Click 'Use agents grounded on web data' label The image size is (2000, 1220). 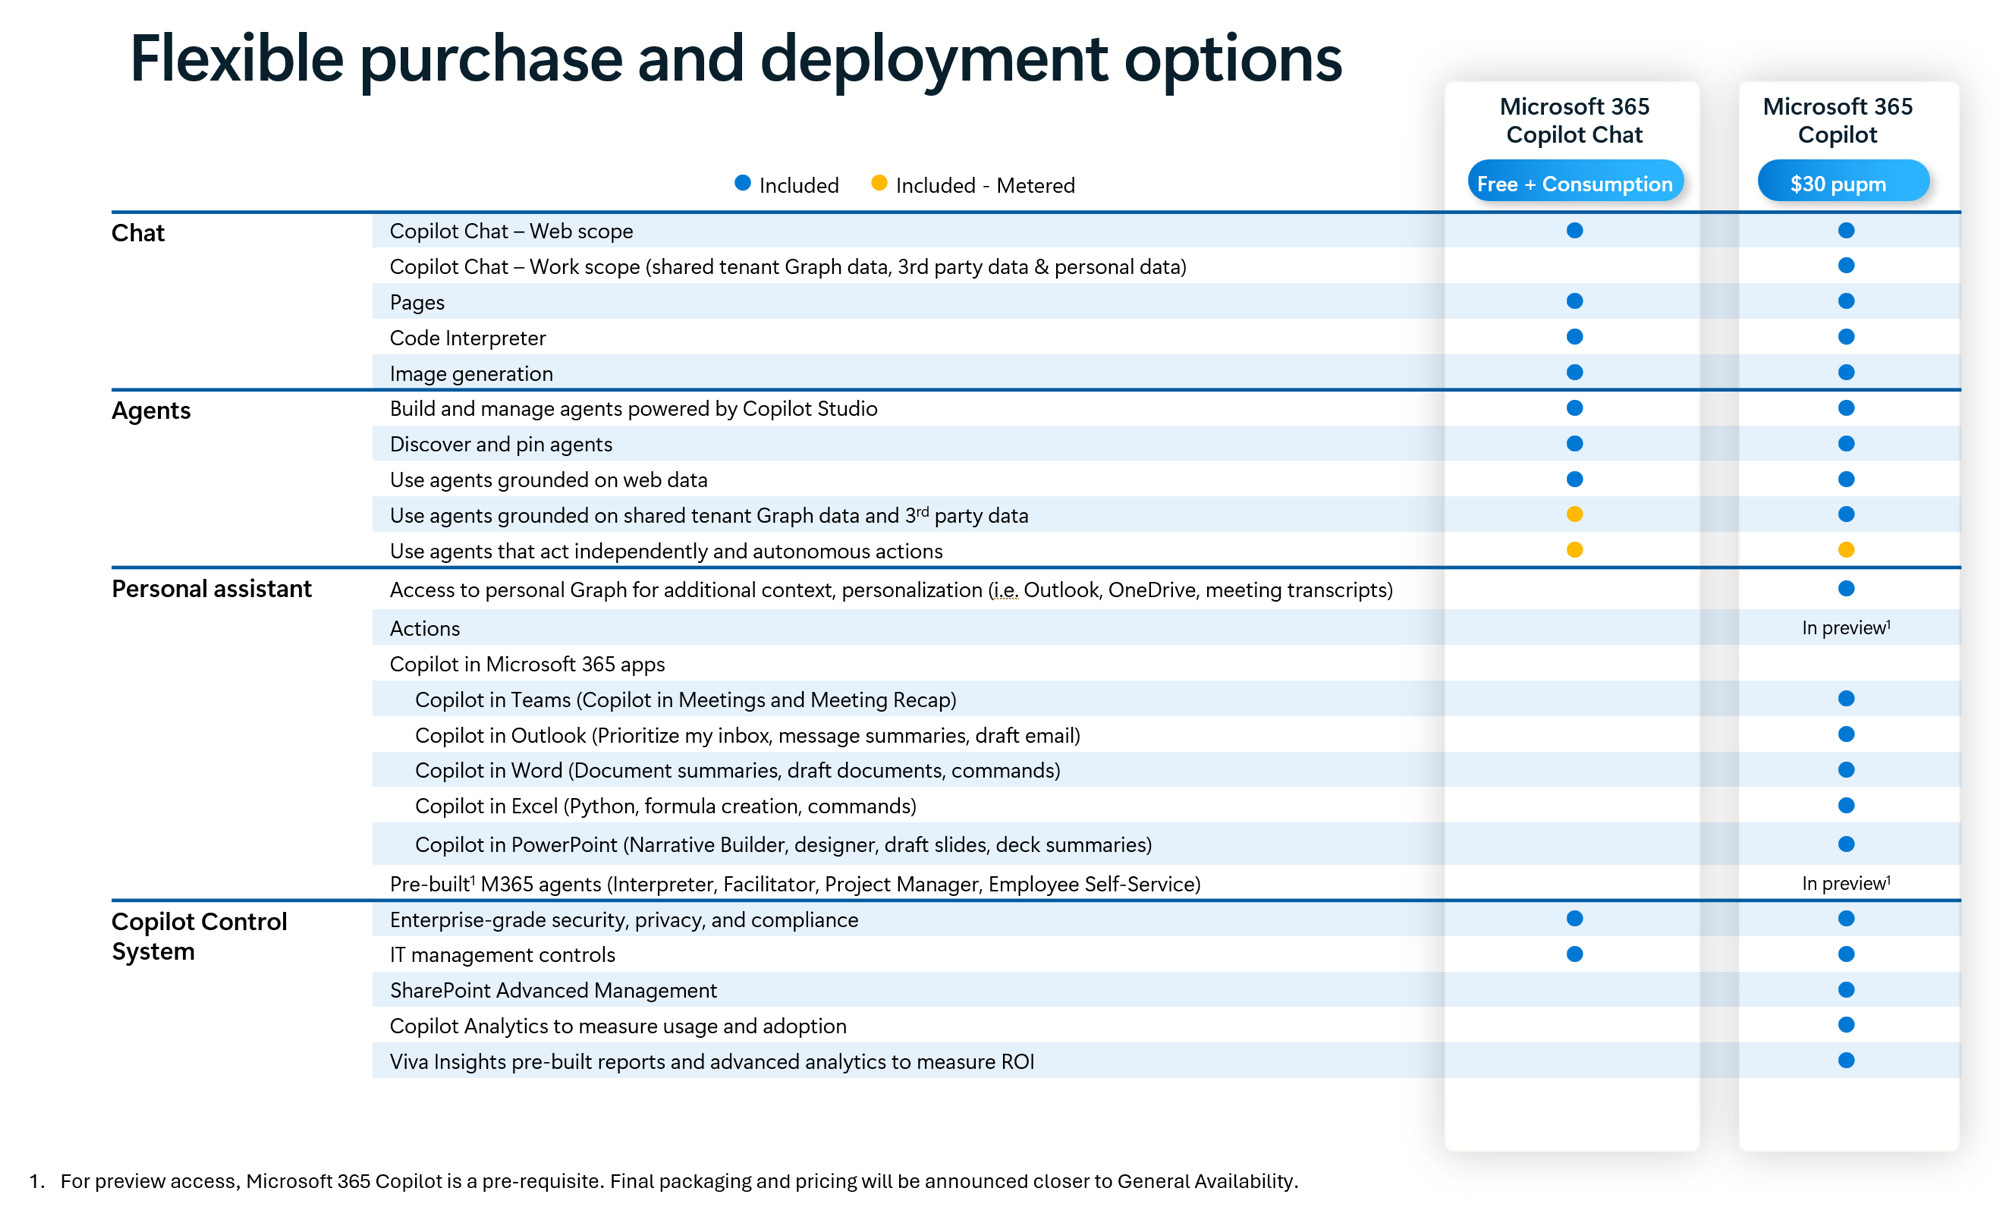tap(548, 480)
